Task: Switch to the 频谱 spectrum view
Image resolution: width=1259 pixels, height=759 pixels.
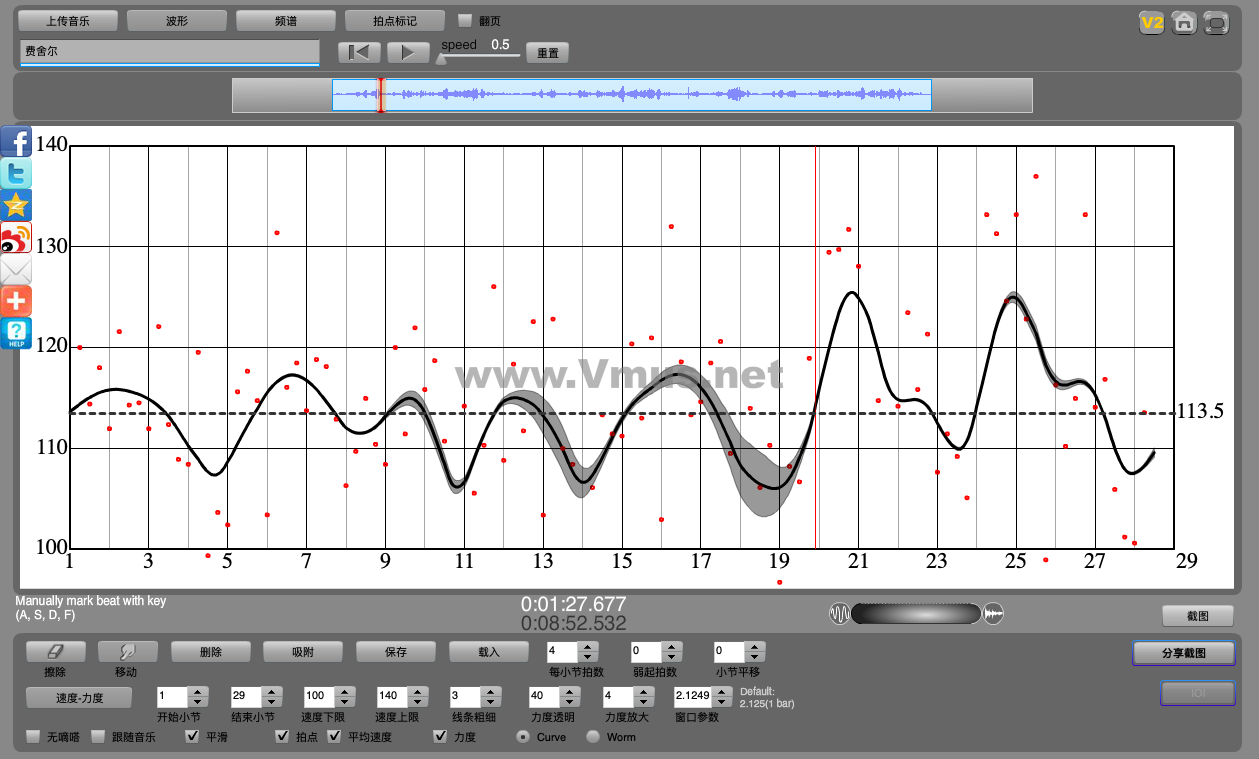Action: [x=286, y=20]
